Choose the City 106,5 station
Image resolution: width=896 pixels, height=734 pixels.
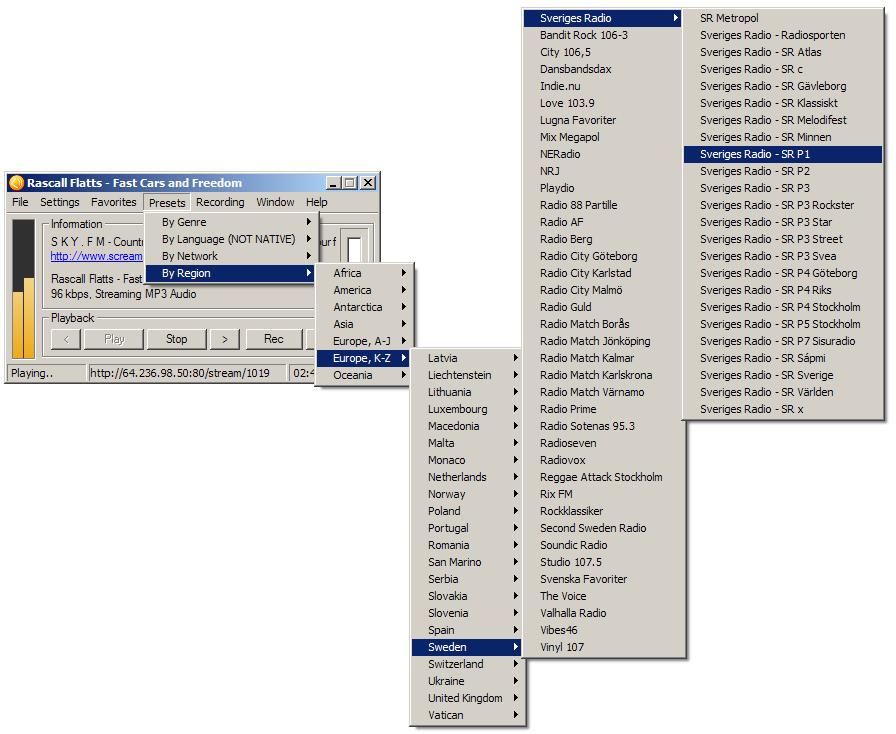[603, 53]
